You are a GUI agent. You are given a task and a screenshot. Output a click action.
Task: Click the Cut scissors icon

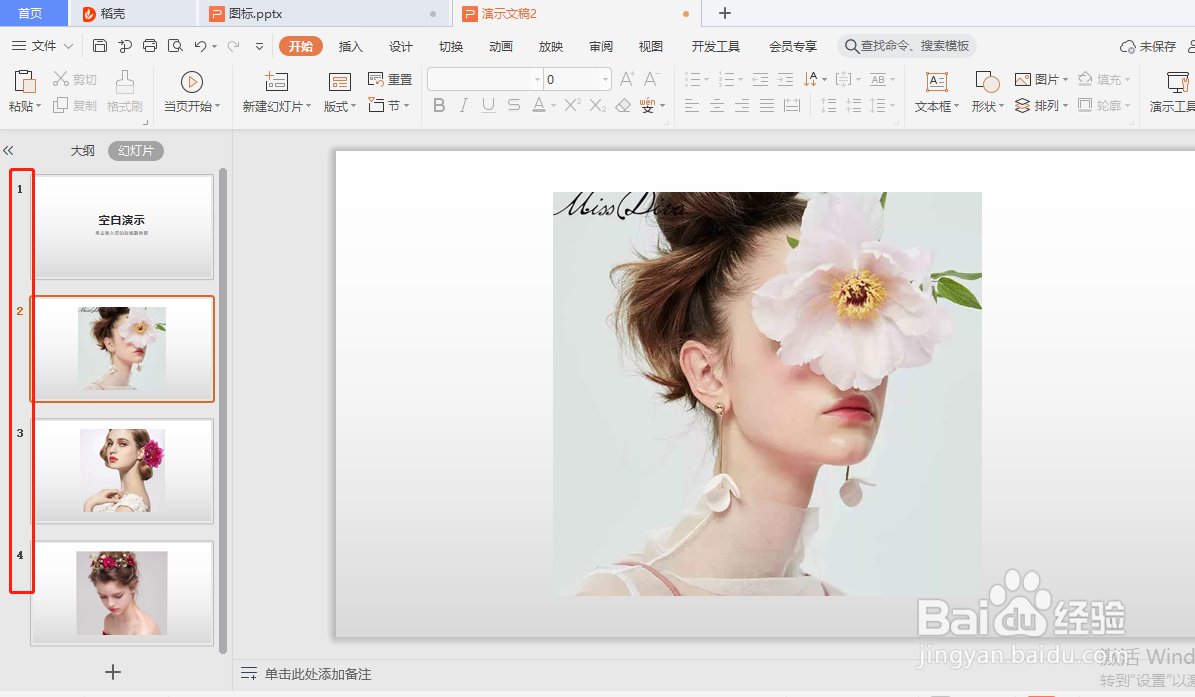tap(61, 79)
